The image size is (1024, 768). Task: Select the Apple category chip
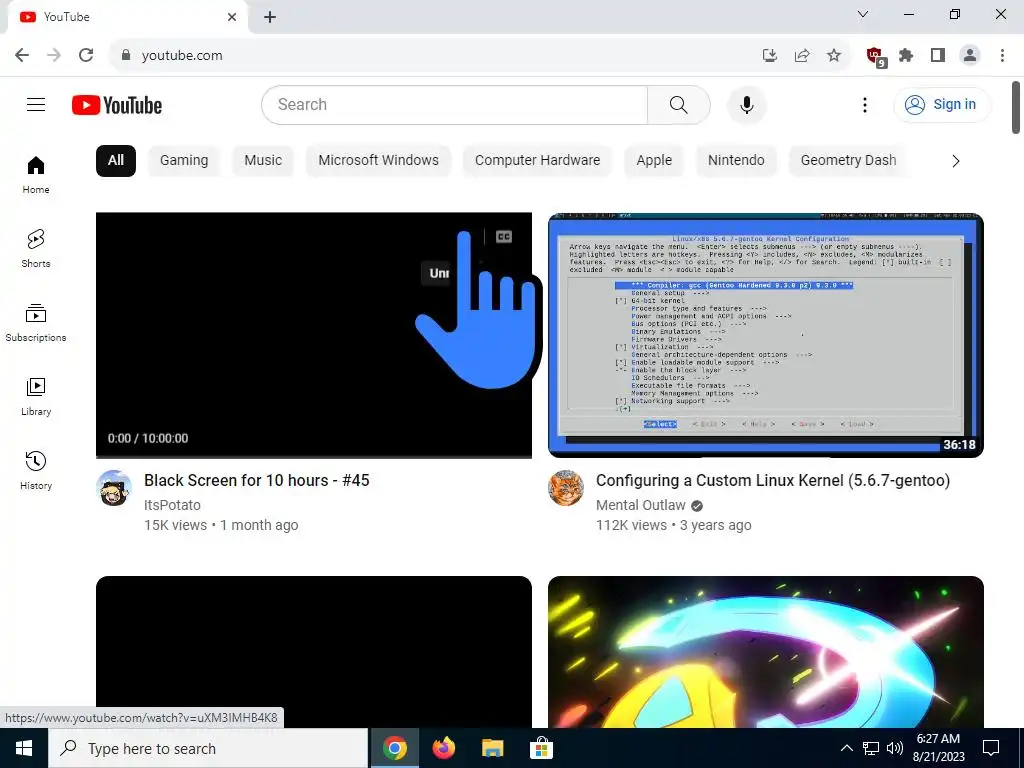[654, 161]
